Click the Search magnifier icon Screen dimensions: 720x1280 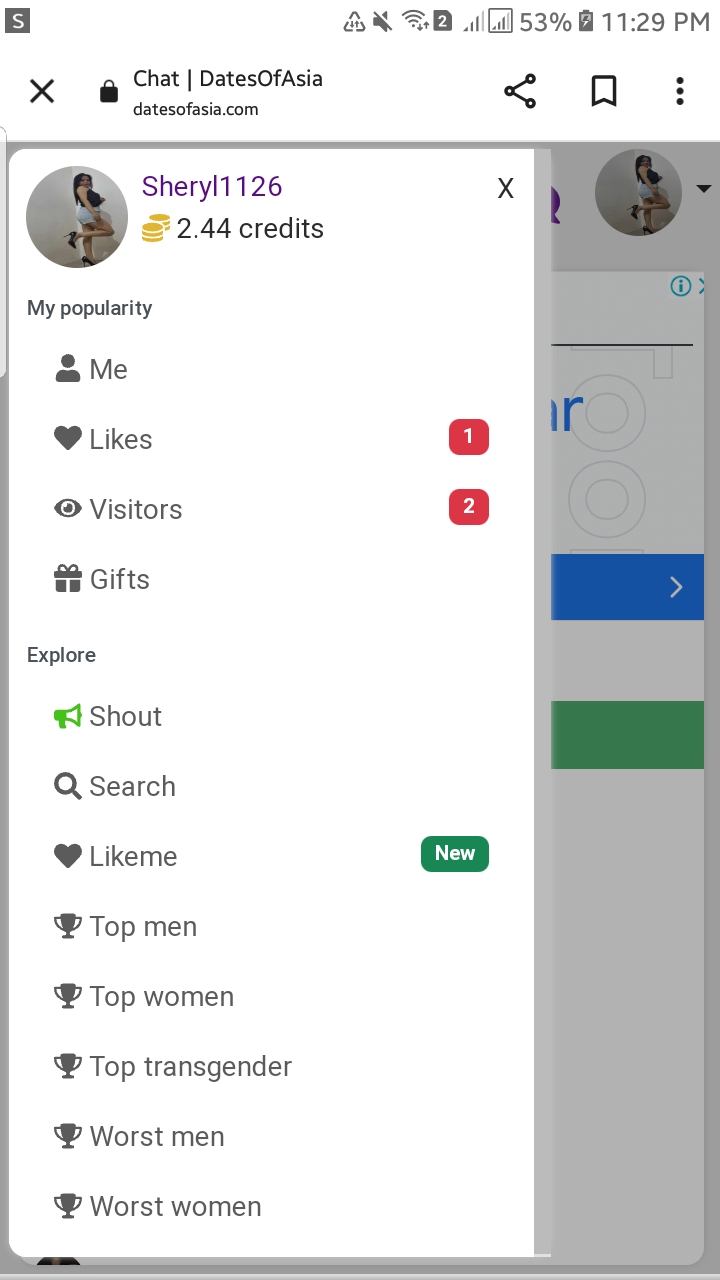[67, 786]
